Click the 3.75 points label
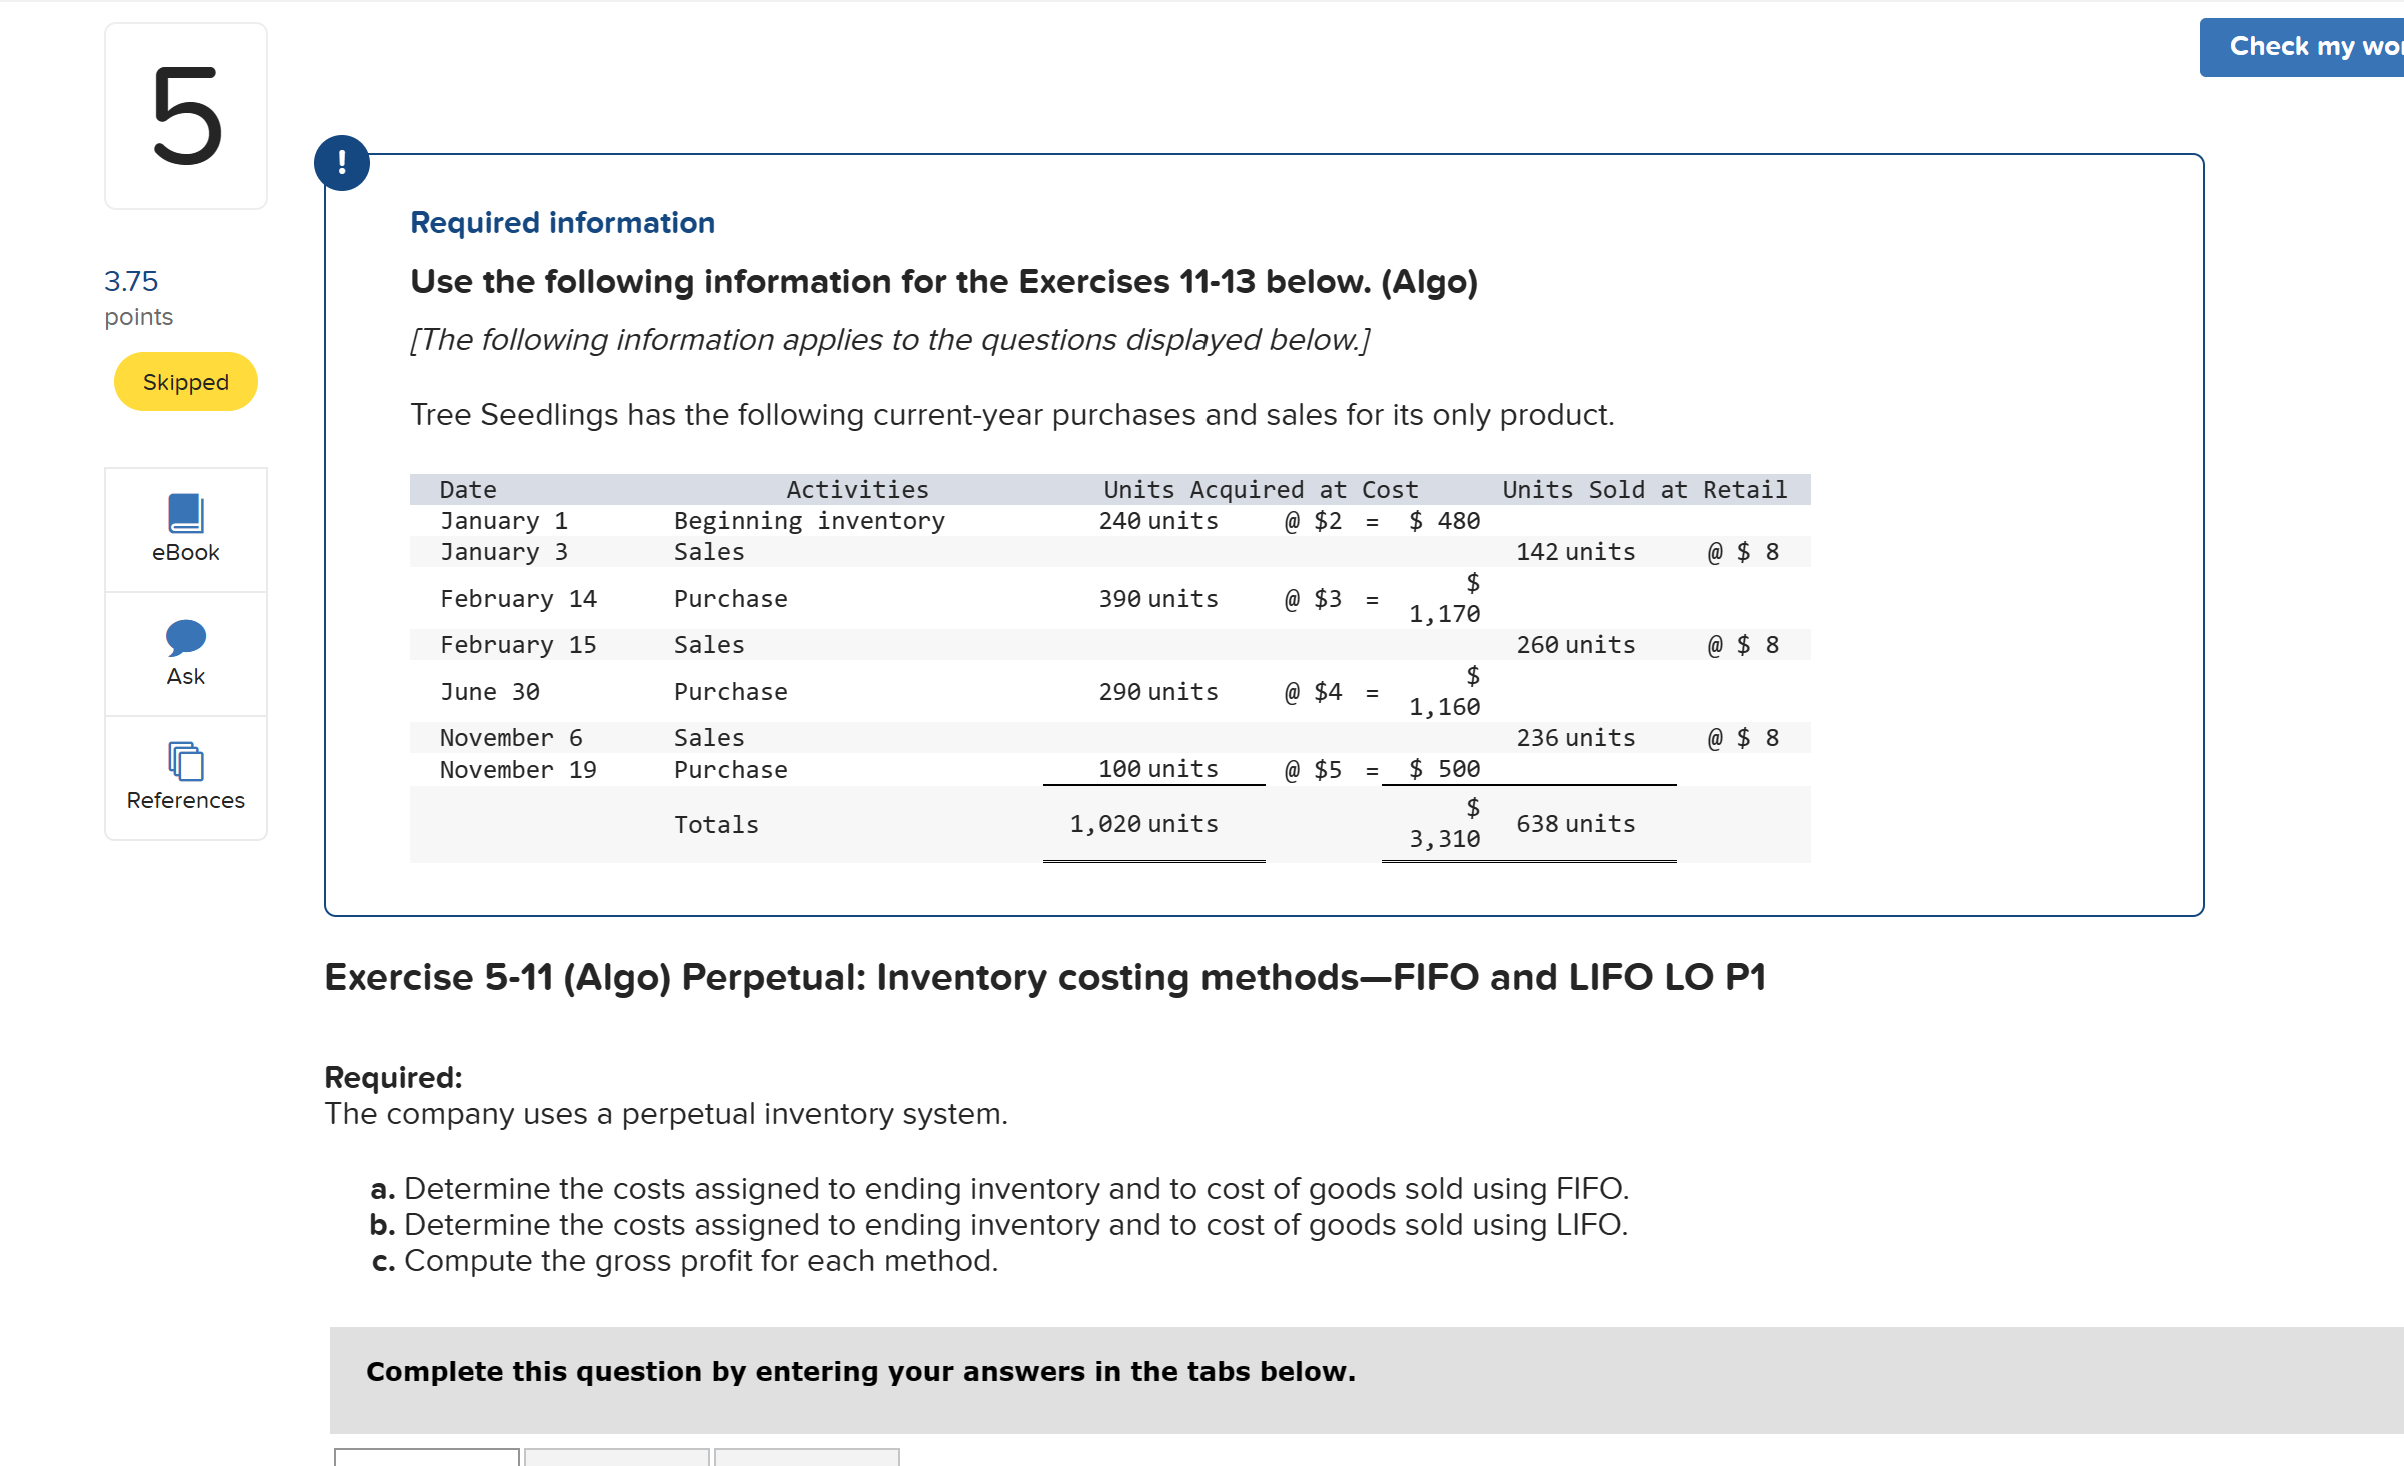The width and height of the screenshot is (2404, 1466). 132,282
